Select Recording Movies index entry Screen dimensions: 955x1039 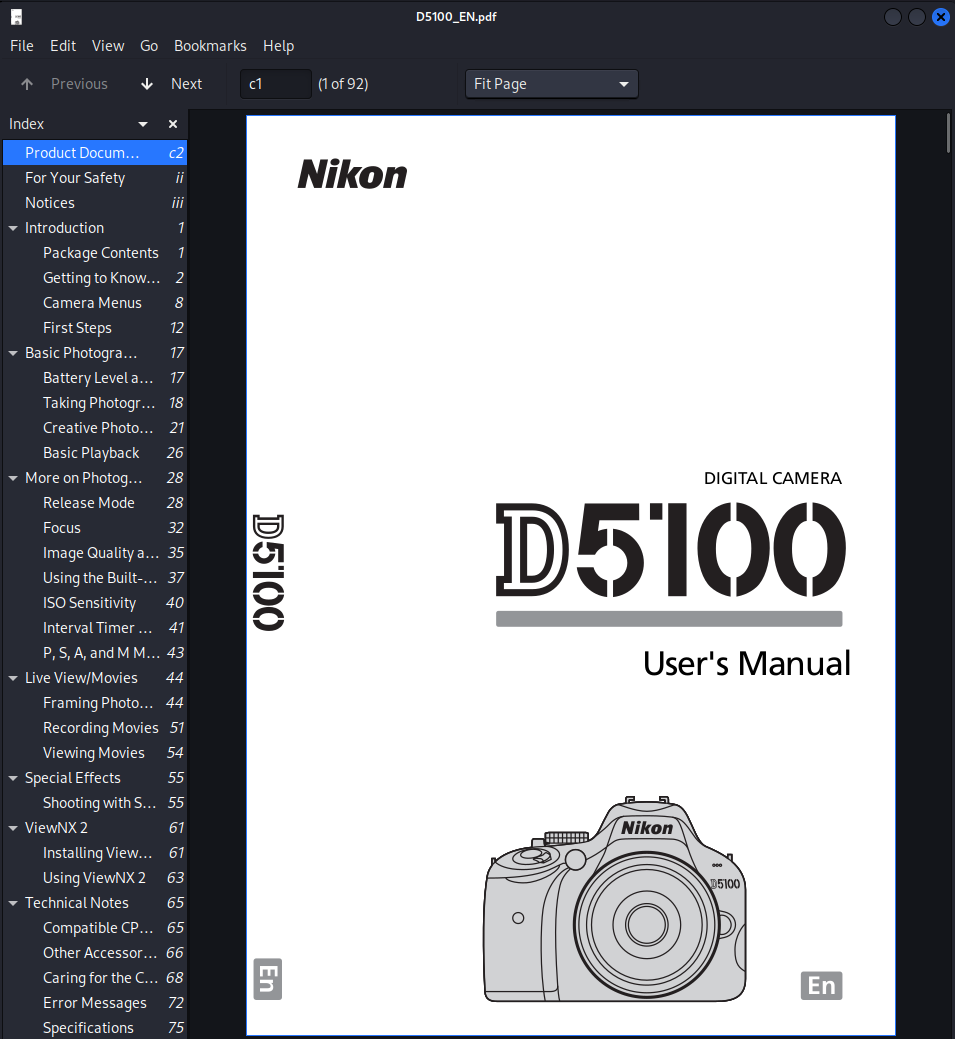95,728
